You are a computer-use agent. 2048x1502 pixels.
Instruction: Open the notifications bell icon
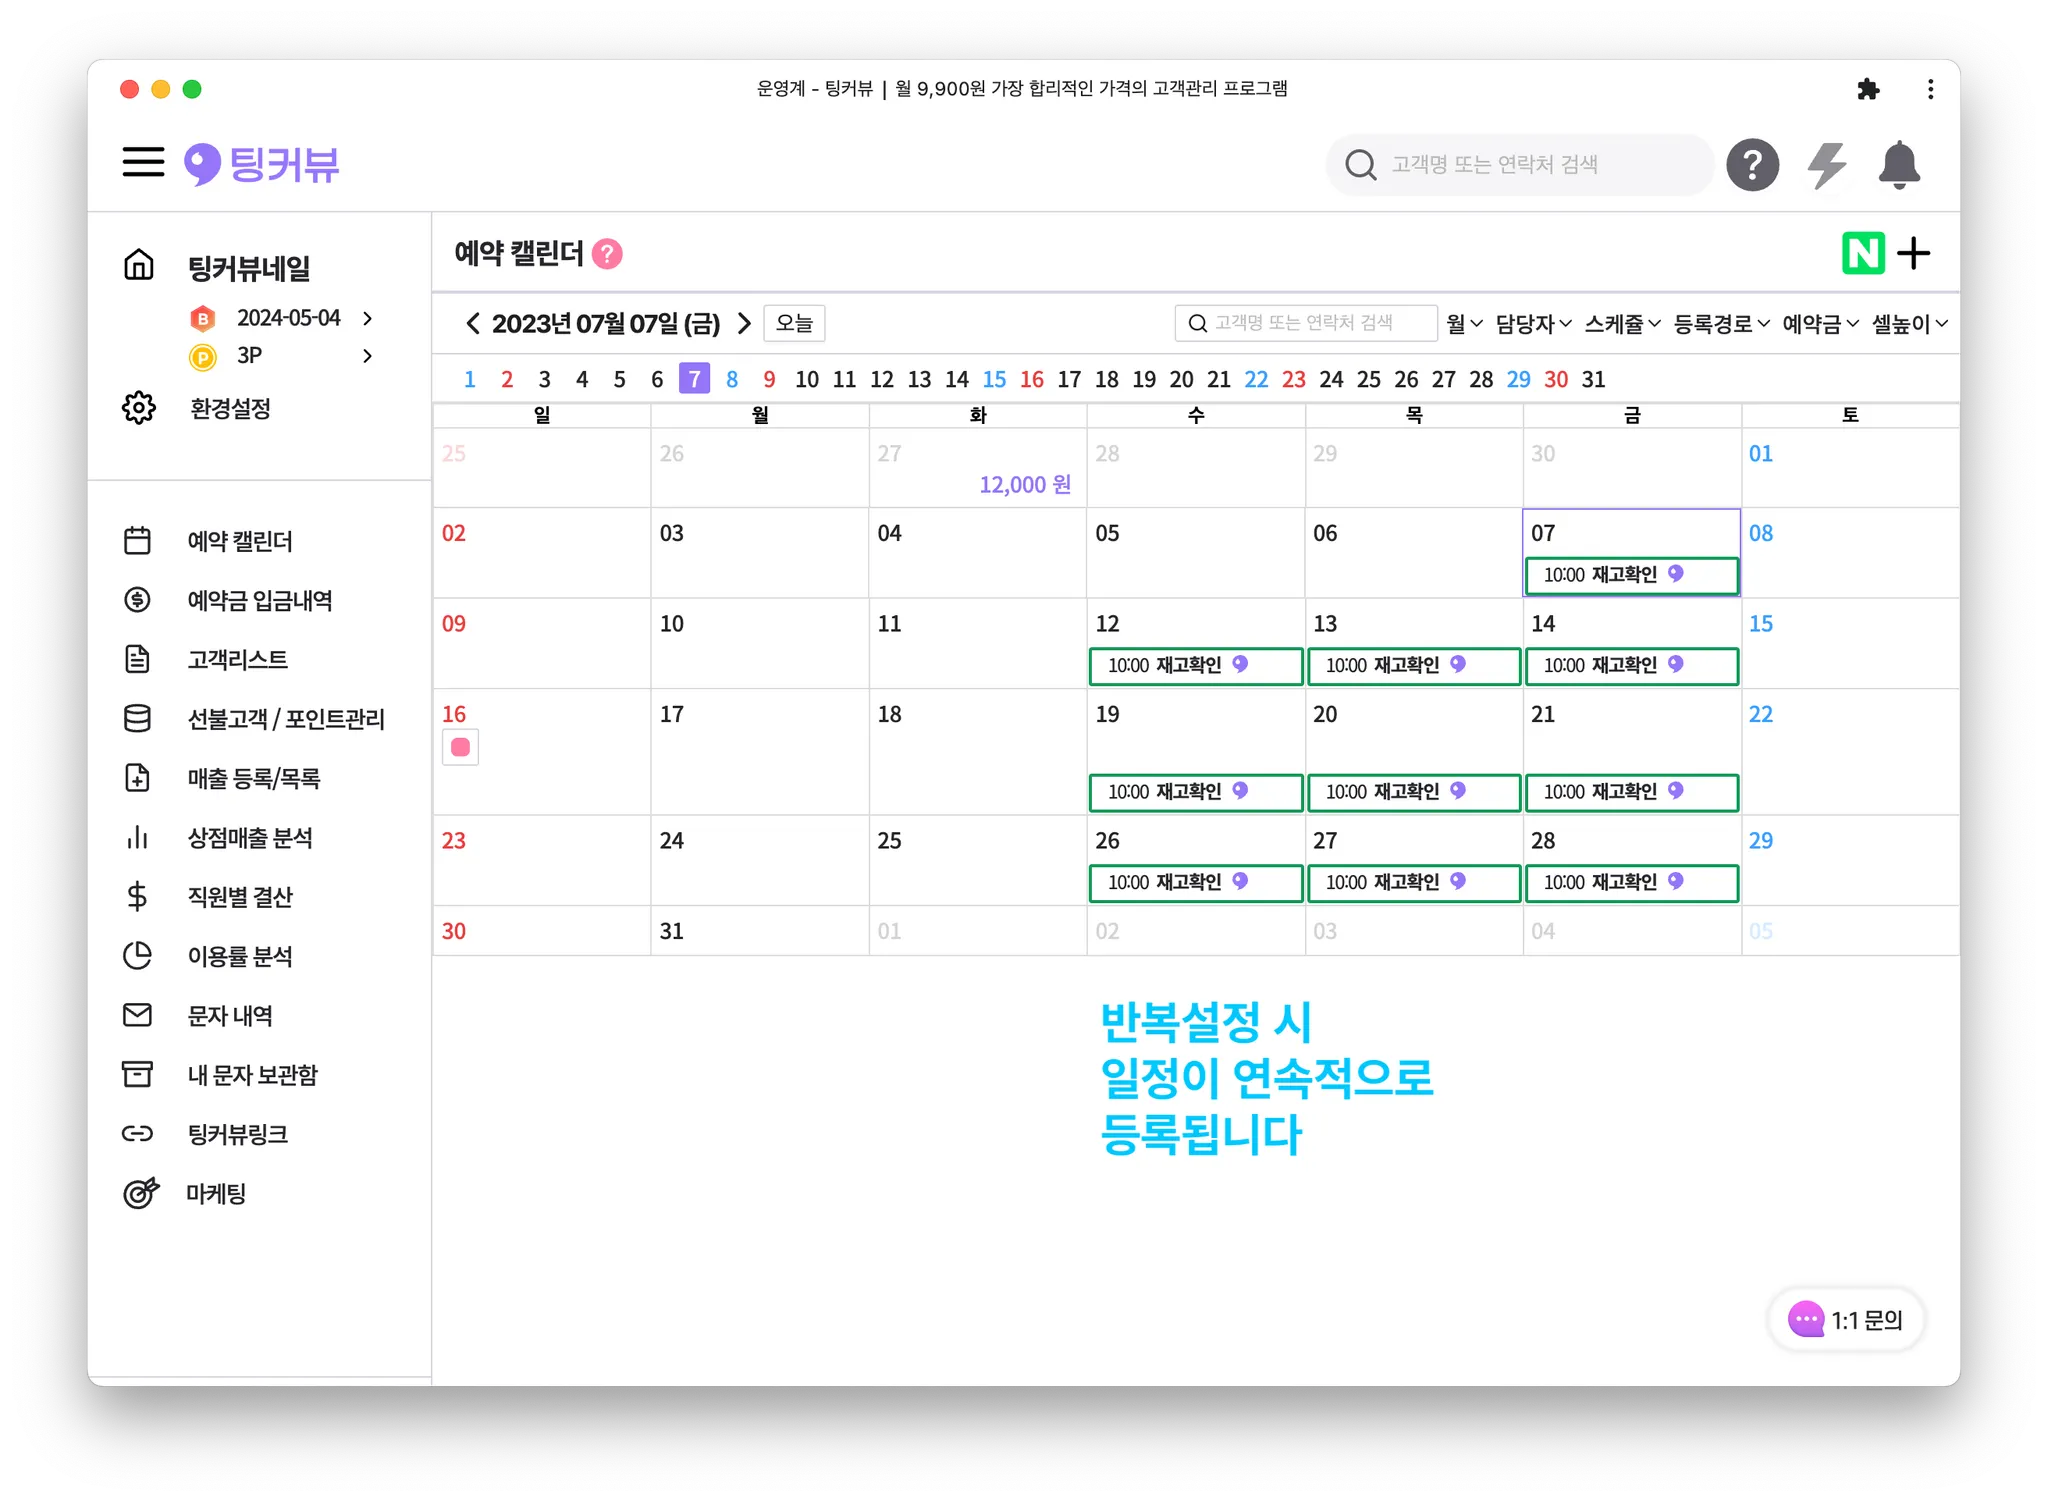pos(1898,165)
